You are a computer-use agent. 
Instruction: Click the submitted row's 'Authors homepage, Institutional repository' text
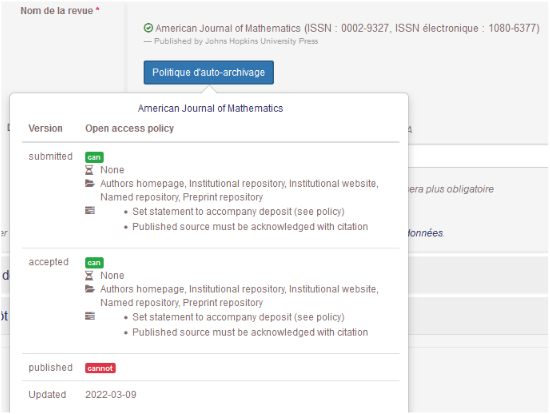tap(239, 190)
